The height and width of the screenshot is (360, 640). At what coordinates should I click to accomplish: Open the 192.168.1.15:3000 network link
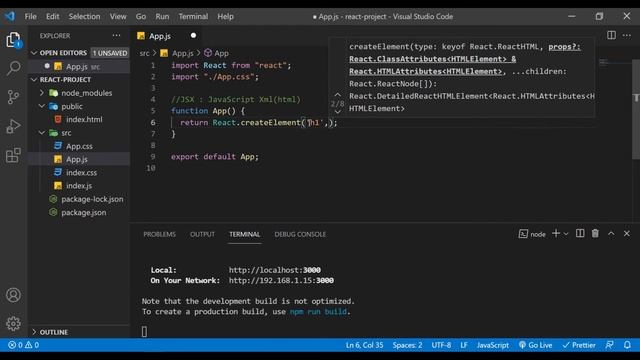pyautogui.click(x=281, y=280)
